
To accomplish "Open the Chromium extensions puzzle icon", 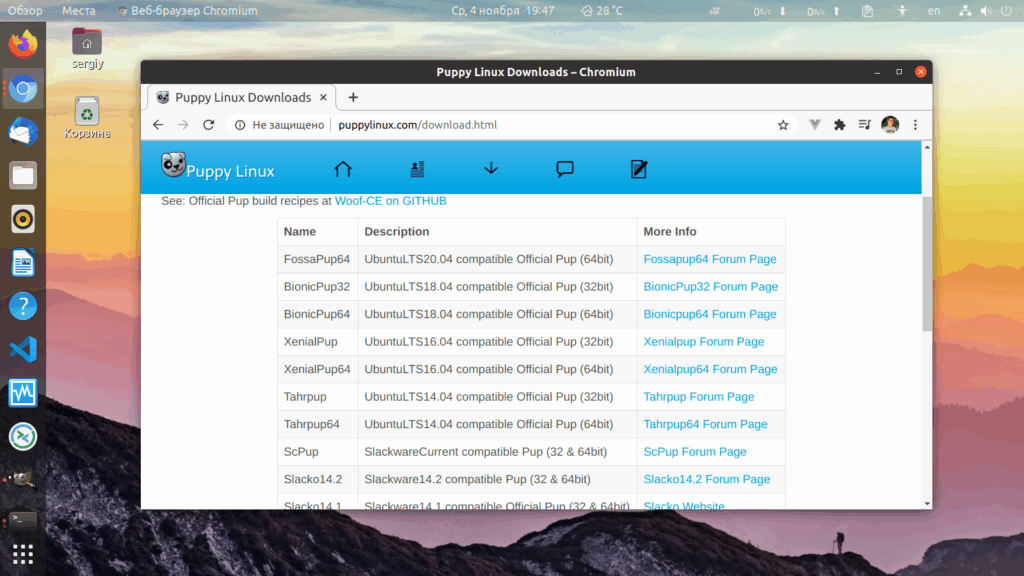I will [x=840, y=125].
